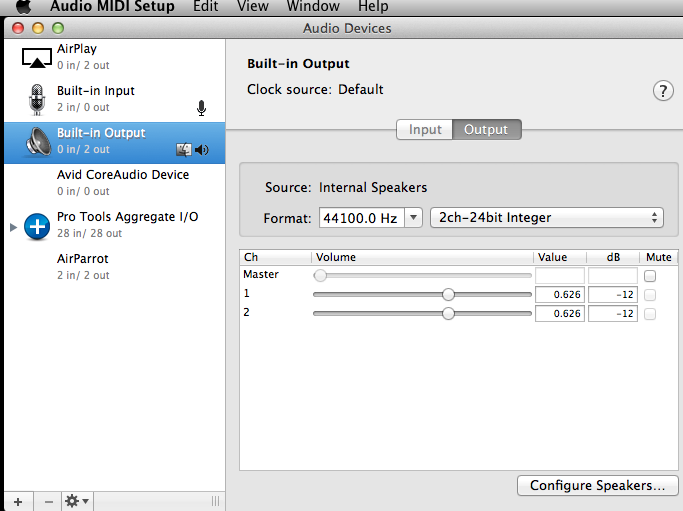Viewport: 683px width, 511px height.
Task: Zoom the Audio Devices window green button
Action: [x=58, y=28]
